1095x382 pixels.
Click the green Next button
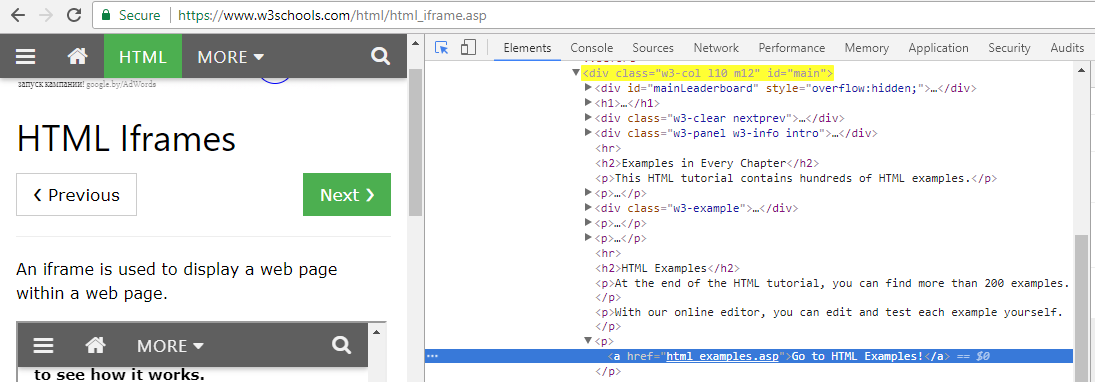point(347,195)
